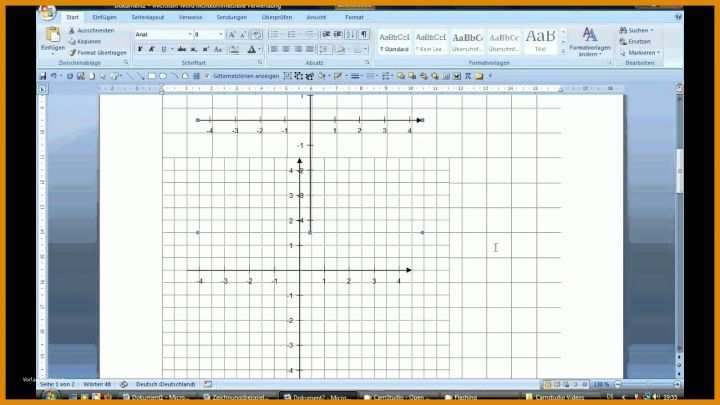The width and height of the screenshot is (720, 405).
Task: Toggle paragraph marks pilcrow display
Action: coord(364,35)
